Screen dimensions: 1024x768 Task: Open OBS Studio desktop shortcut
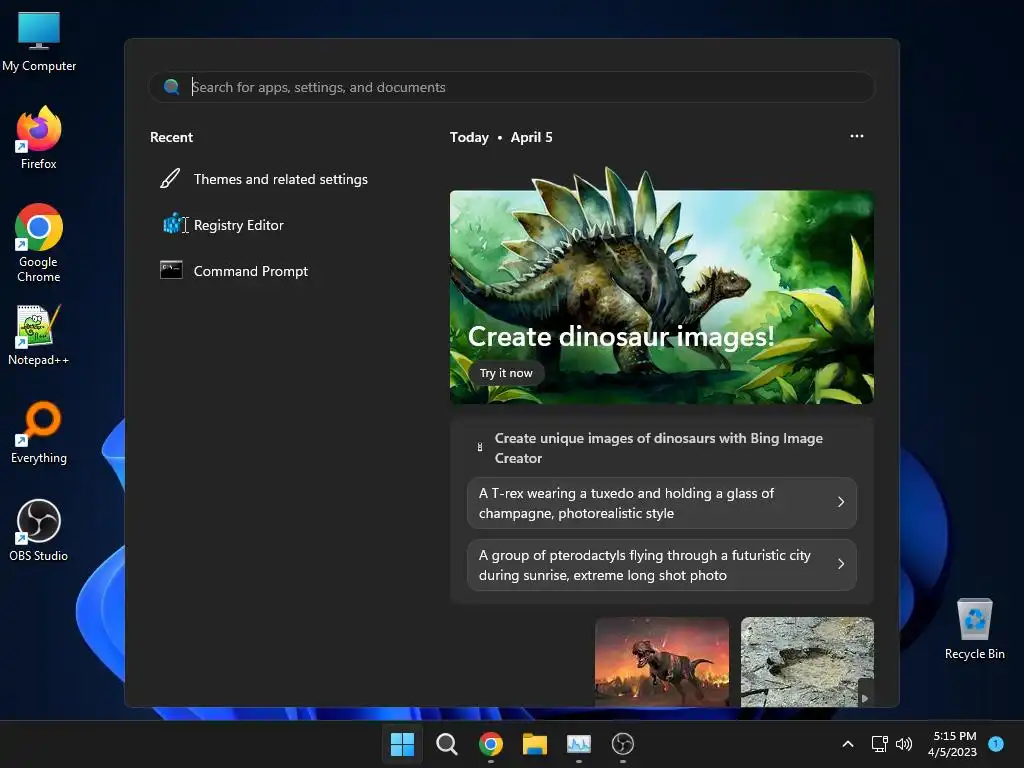pyautogui.click(x=39, y=530)
